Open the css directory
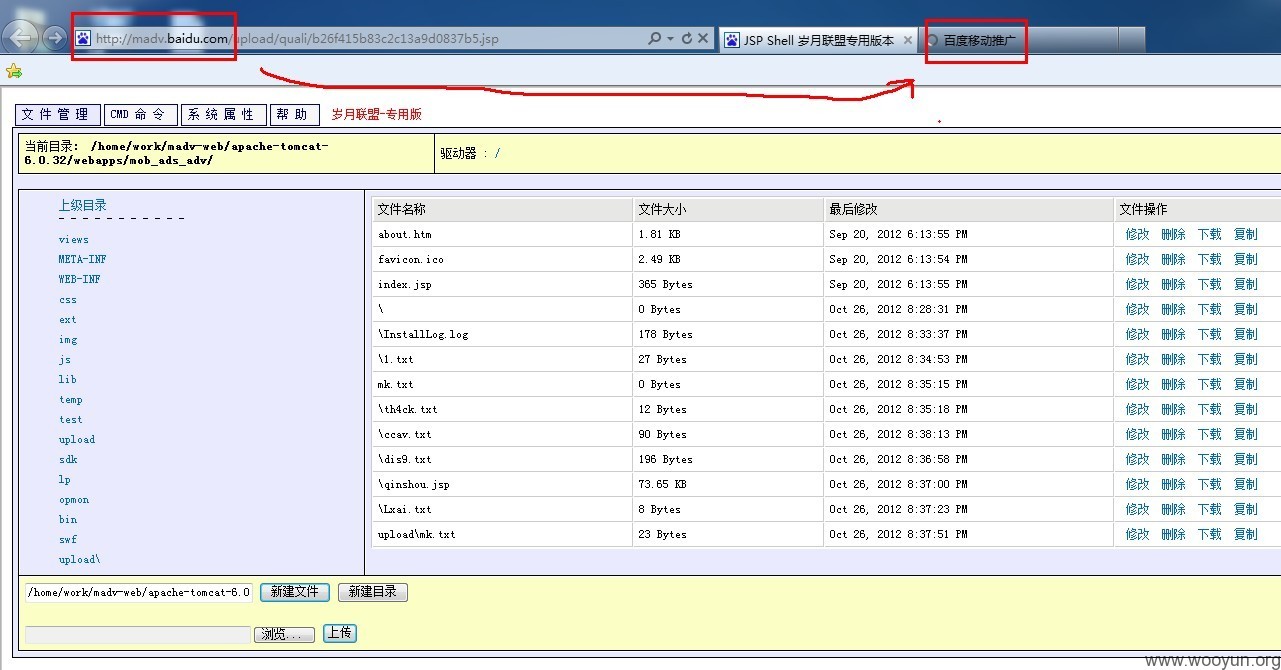Viewport: 1281px width, 670px height. point(67,299)
